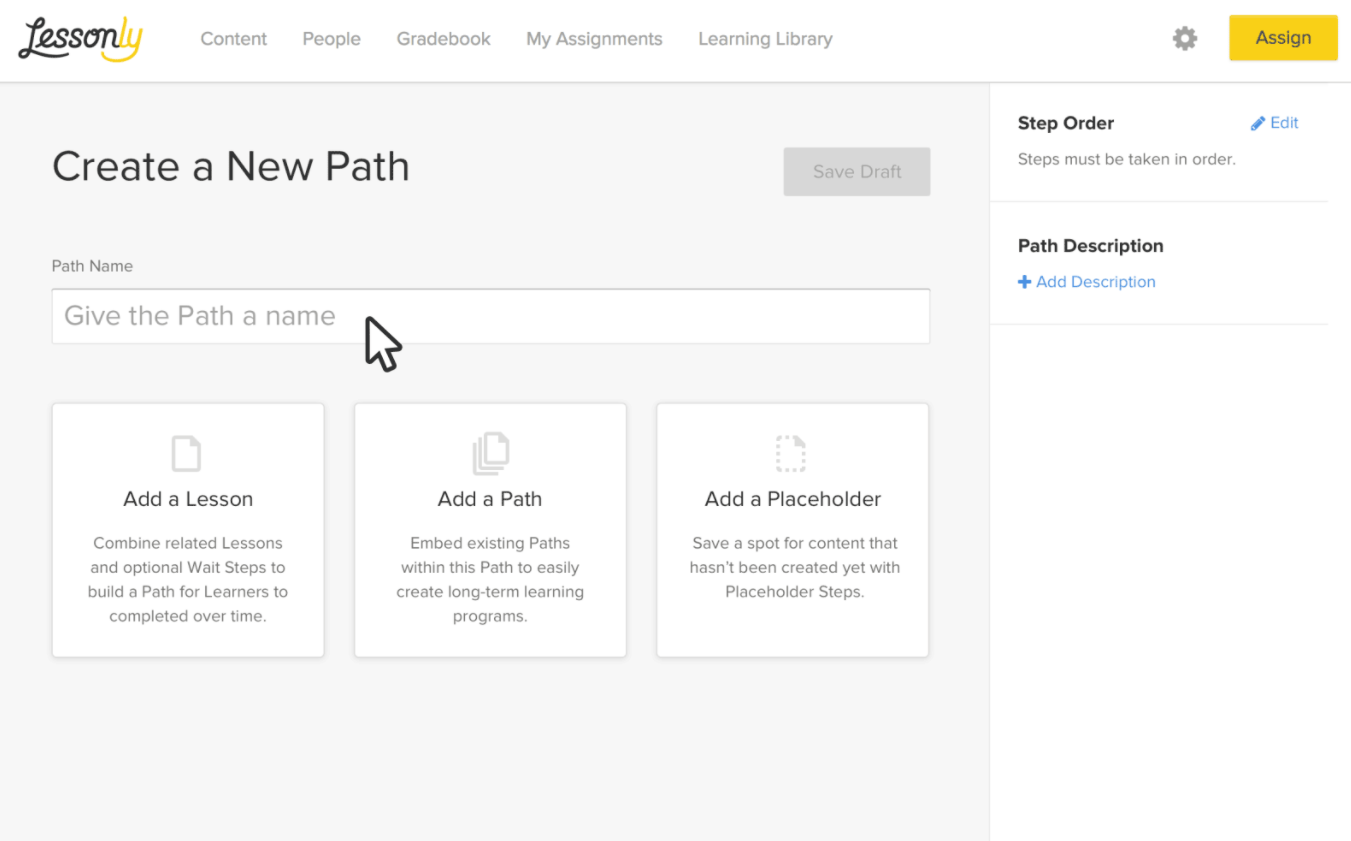Click the Path Name label
This screenshot has height=841, width=1351.
pos(92,266)
